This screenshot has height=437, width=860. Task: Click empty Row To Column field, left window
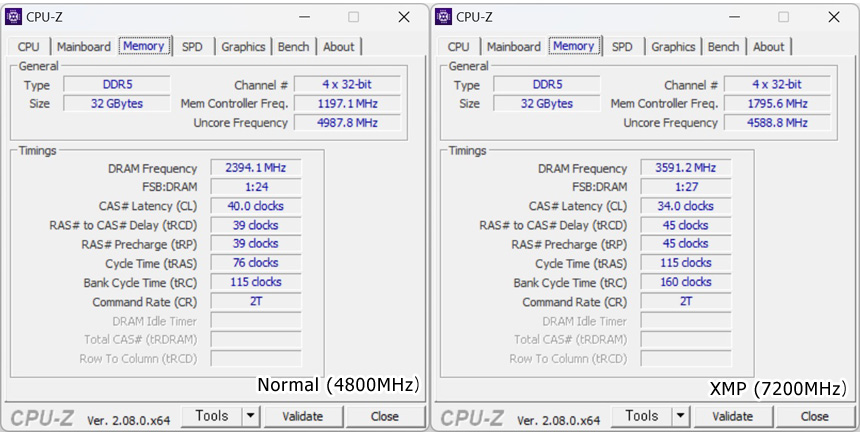(x=256, y=359)
